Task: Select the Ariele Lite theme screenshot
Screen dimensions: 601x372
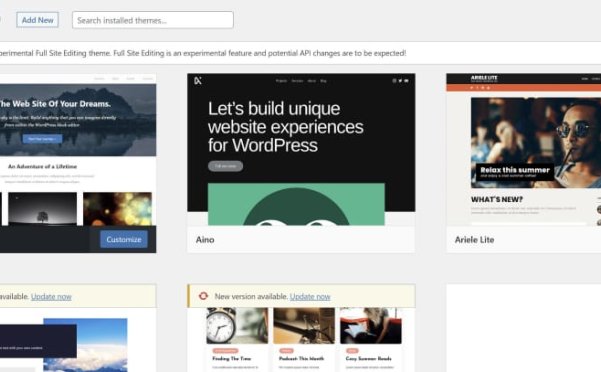Action: click(524, 149)
